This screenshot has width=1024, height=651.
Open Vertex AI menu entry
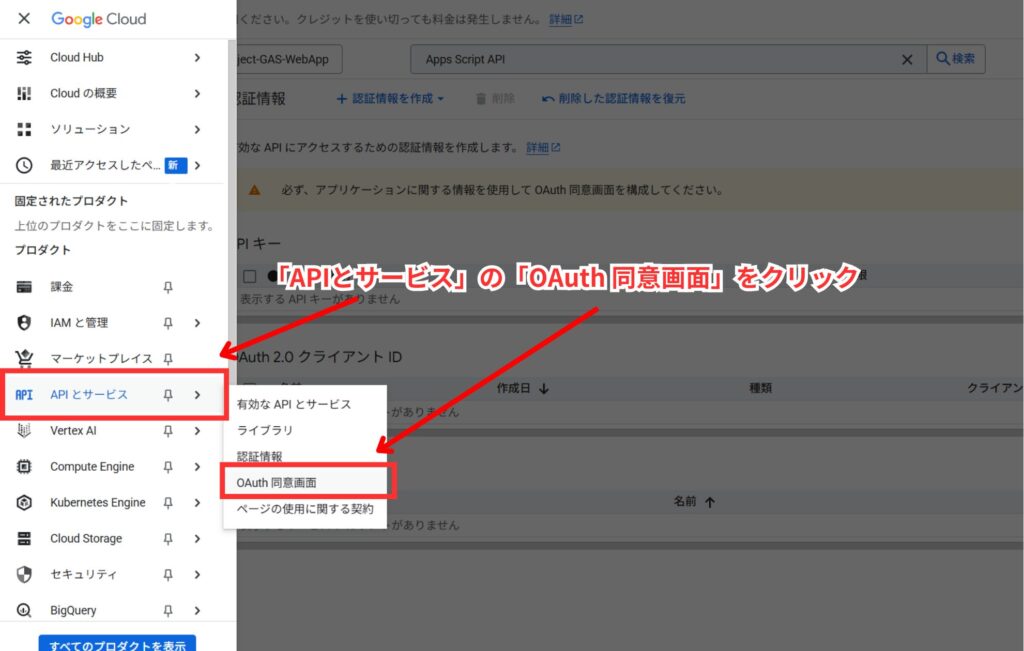pyautogui.click(x=73, y=430)
